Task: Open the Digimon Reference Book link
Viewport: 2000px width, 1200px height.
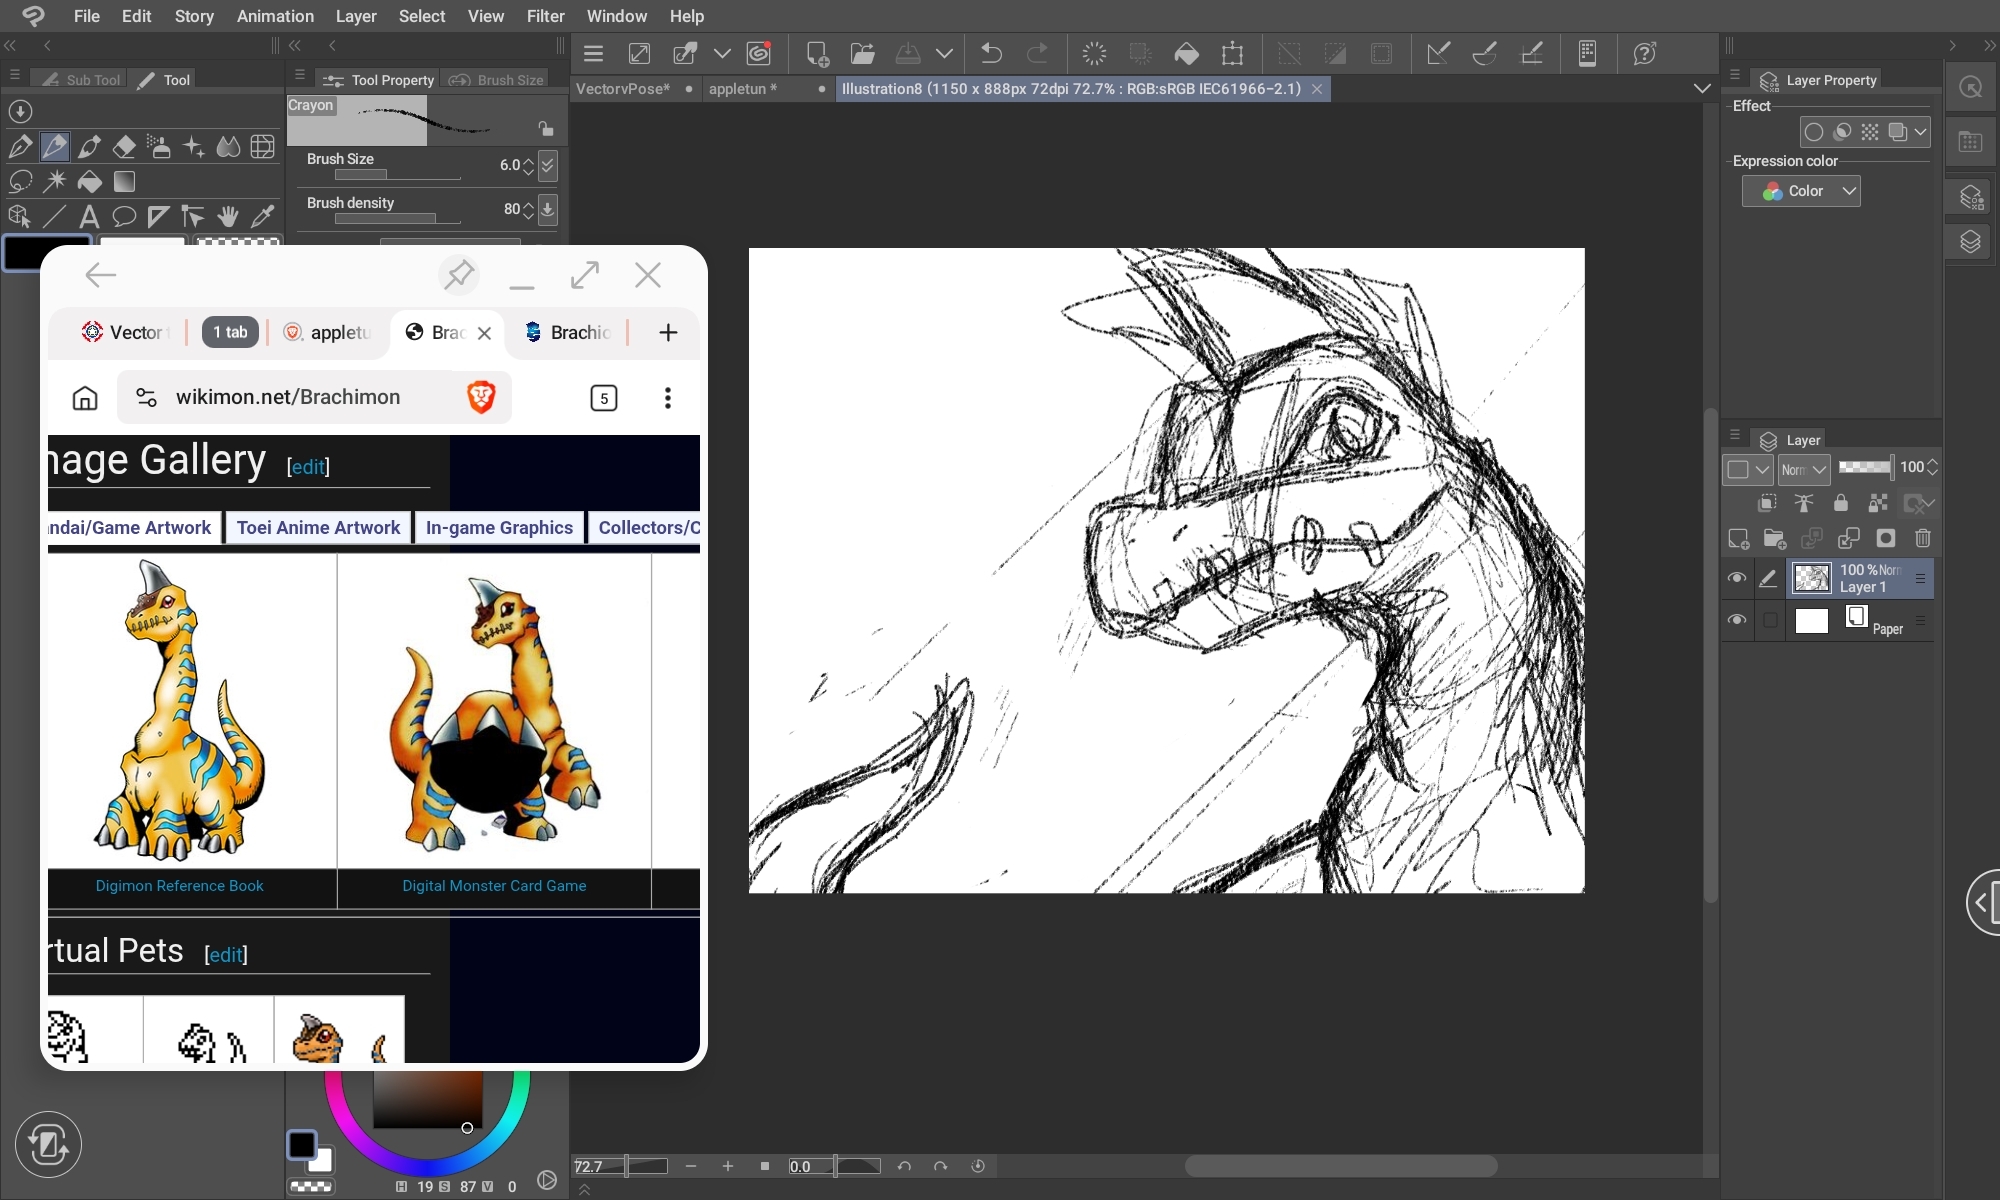Action: tap(179, 886)
